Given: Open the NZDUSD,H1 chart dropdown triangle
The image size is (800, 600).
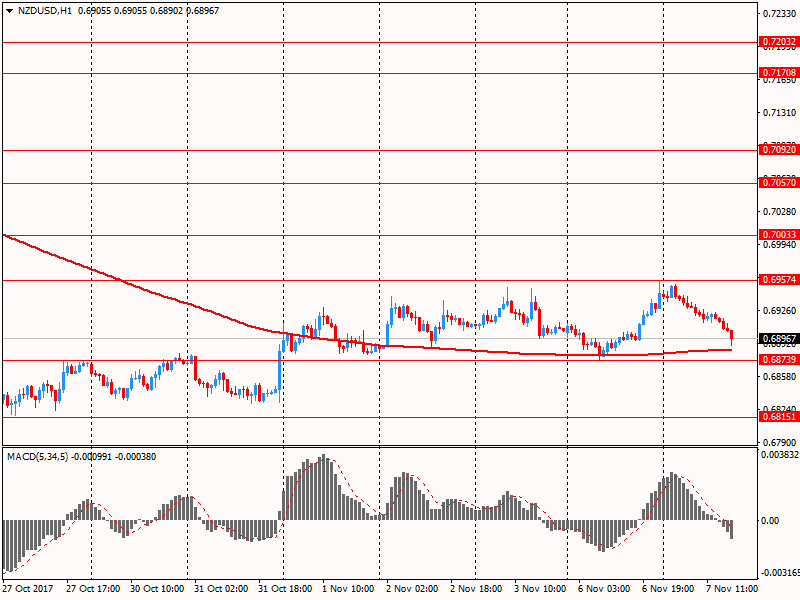Looking at the screenshot, I should [9, 11].
